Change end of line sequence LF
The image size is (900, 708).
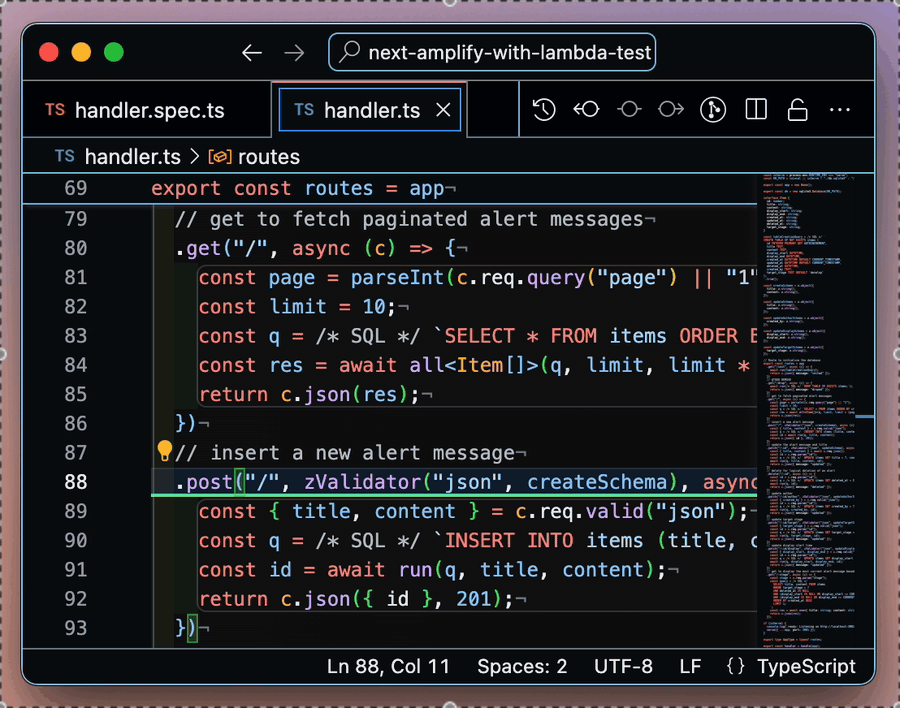690,667
